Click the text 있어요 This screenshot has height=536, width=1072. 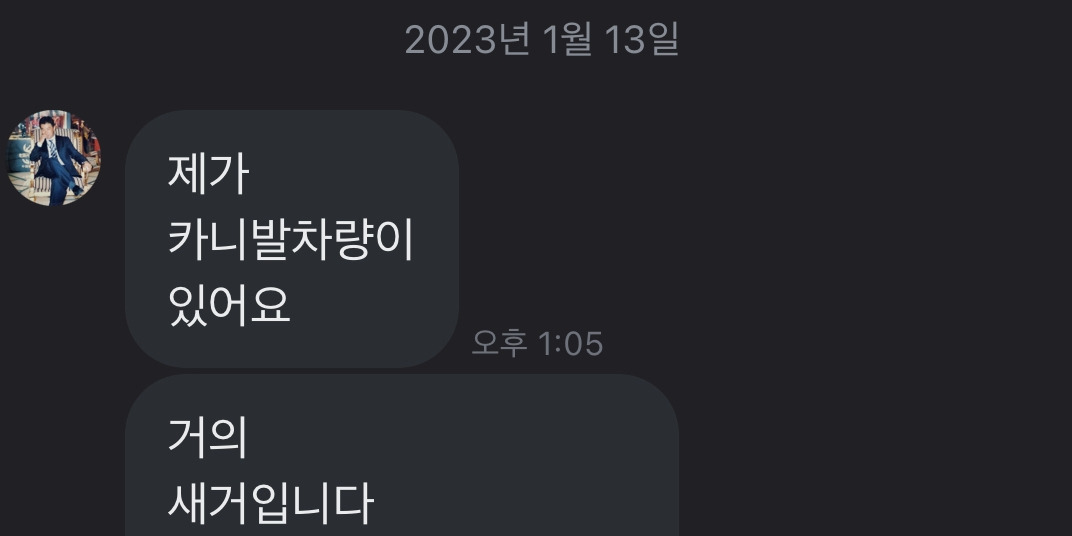(230, 306)
